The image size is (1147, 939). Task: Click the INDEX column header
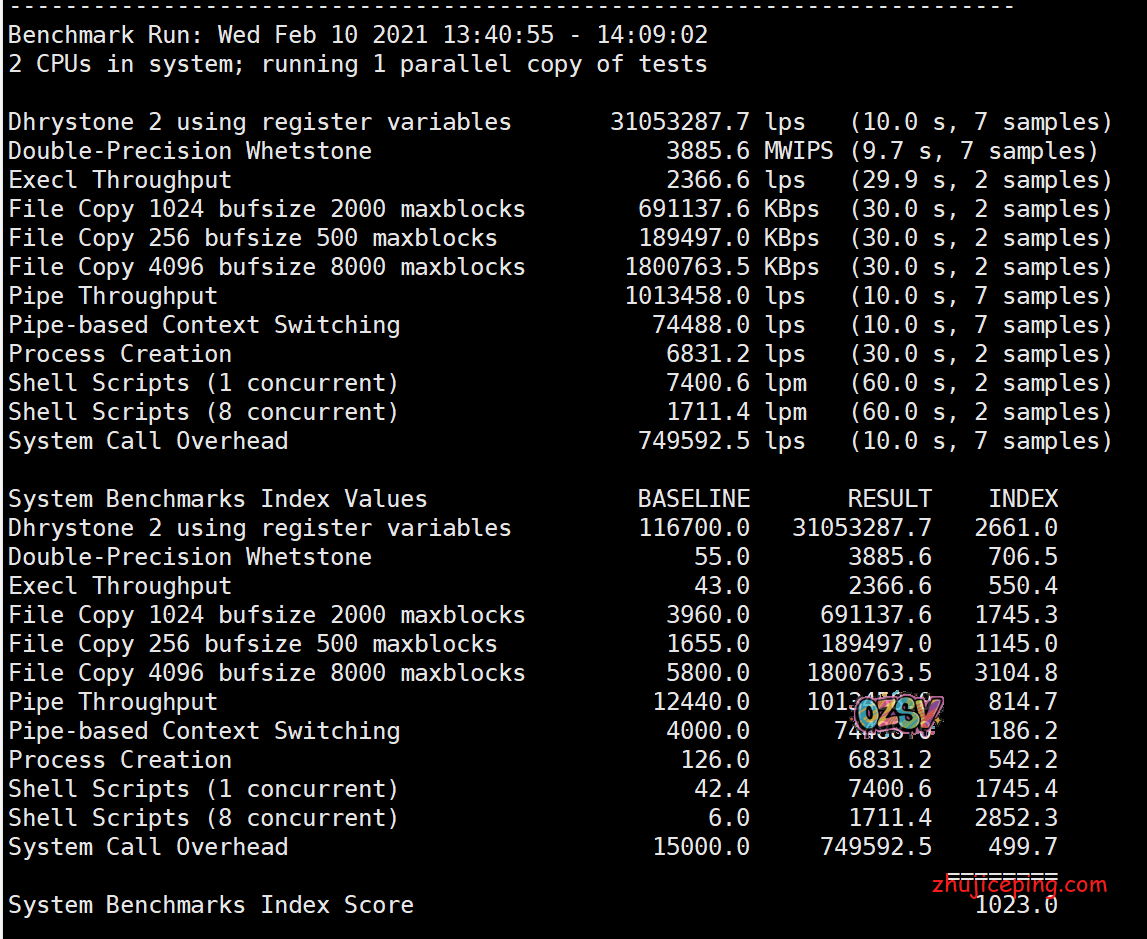[1023, 499]
